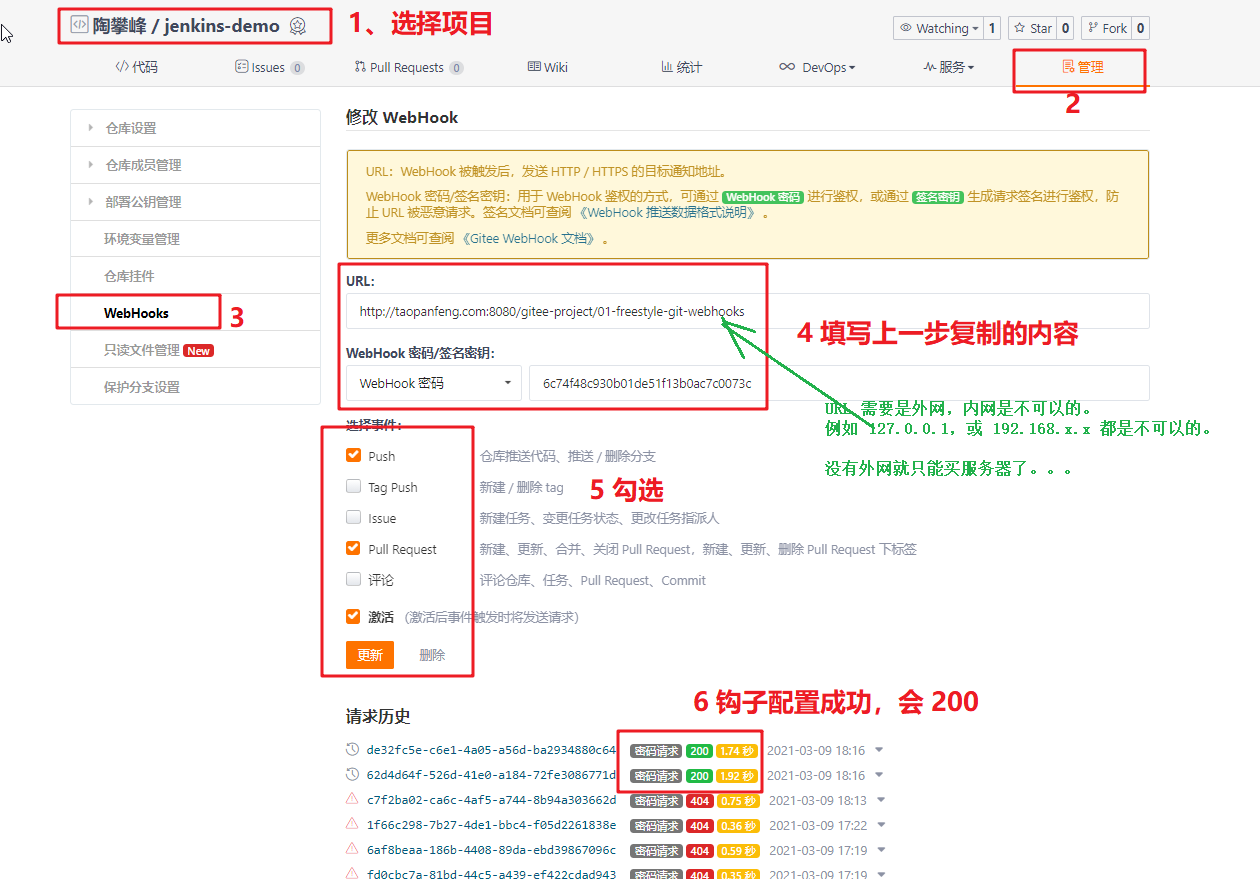Image resolution: width=1260 pixels, height=879 pixels.
Task: Click the warning triangle for 6af8beaa request
Action: 352,849
